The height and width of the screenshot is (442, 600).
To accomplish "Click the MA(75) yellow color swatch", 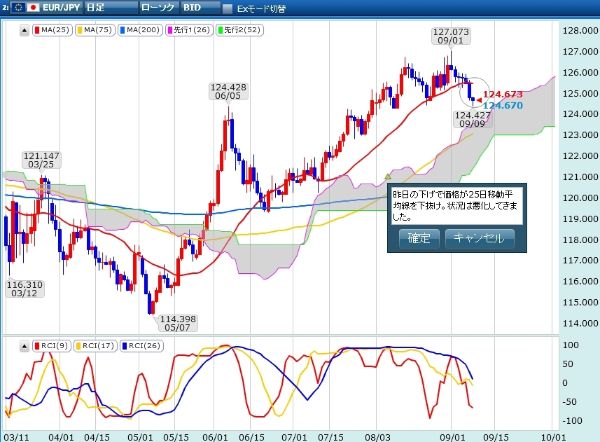I will pos(80,30).
